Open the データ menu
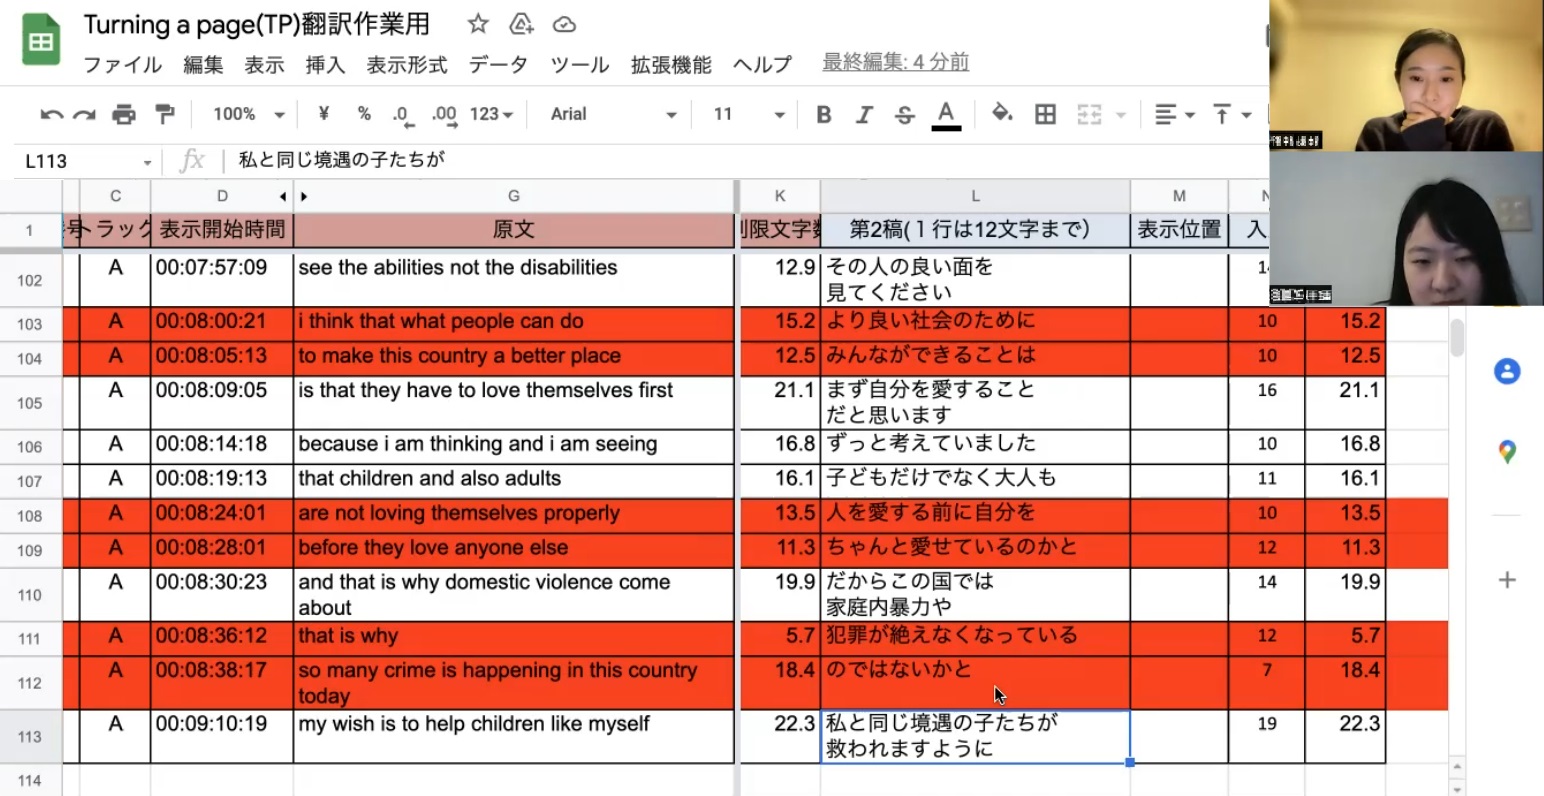The width and height of the screenshot is (1544, 796). pyautogui.click(x=498, y=65)
